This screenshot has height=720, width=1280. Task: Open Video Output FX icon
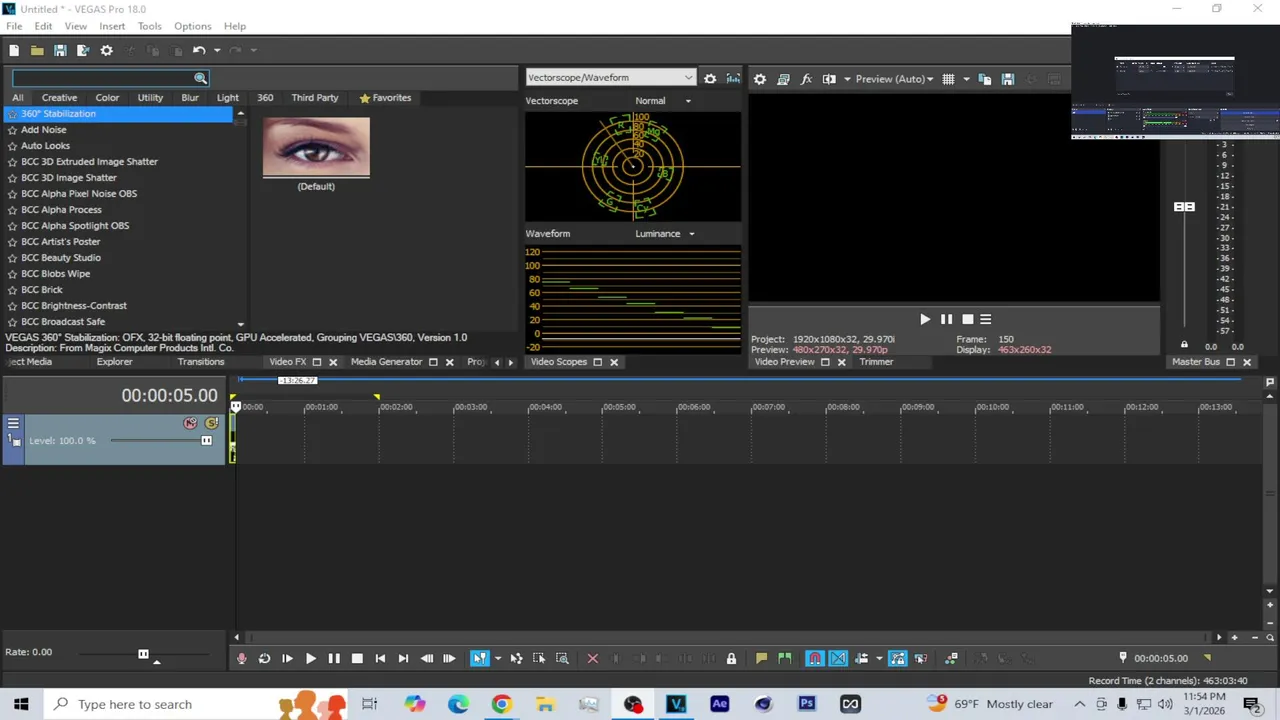point(806,79)
